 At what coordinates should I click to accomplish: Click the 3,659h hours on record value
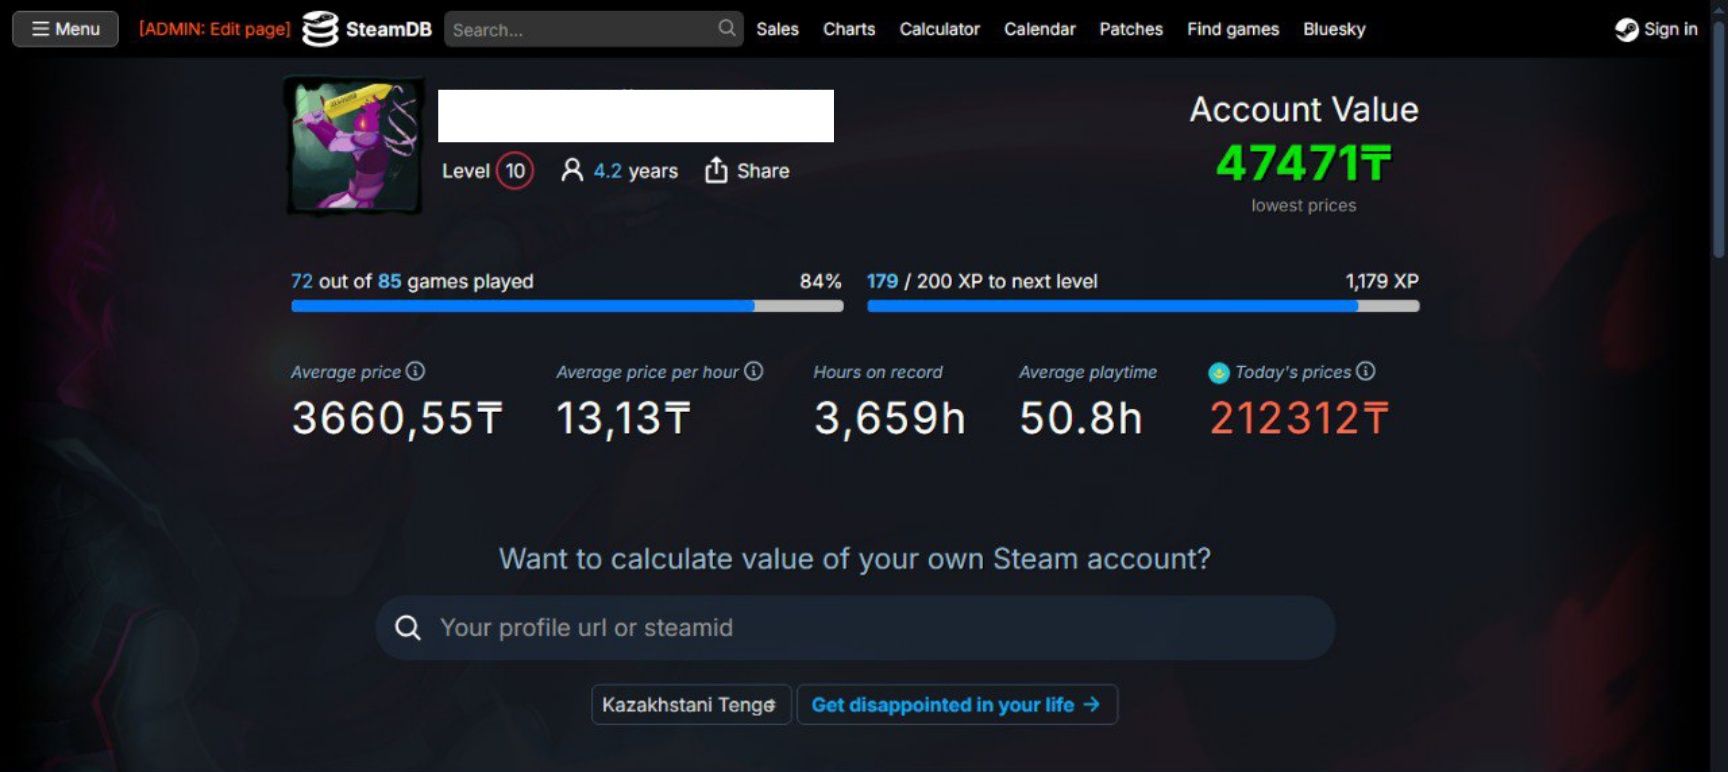[x=889, y=418]
